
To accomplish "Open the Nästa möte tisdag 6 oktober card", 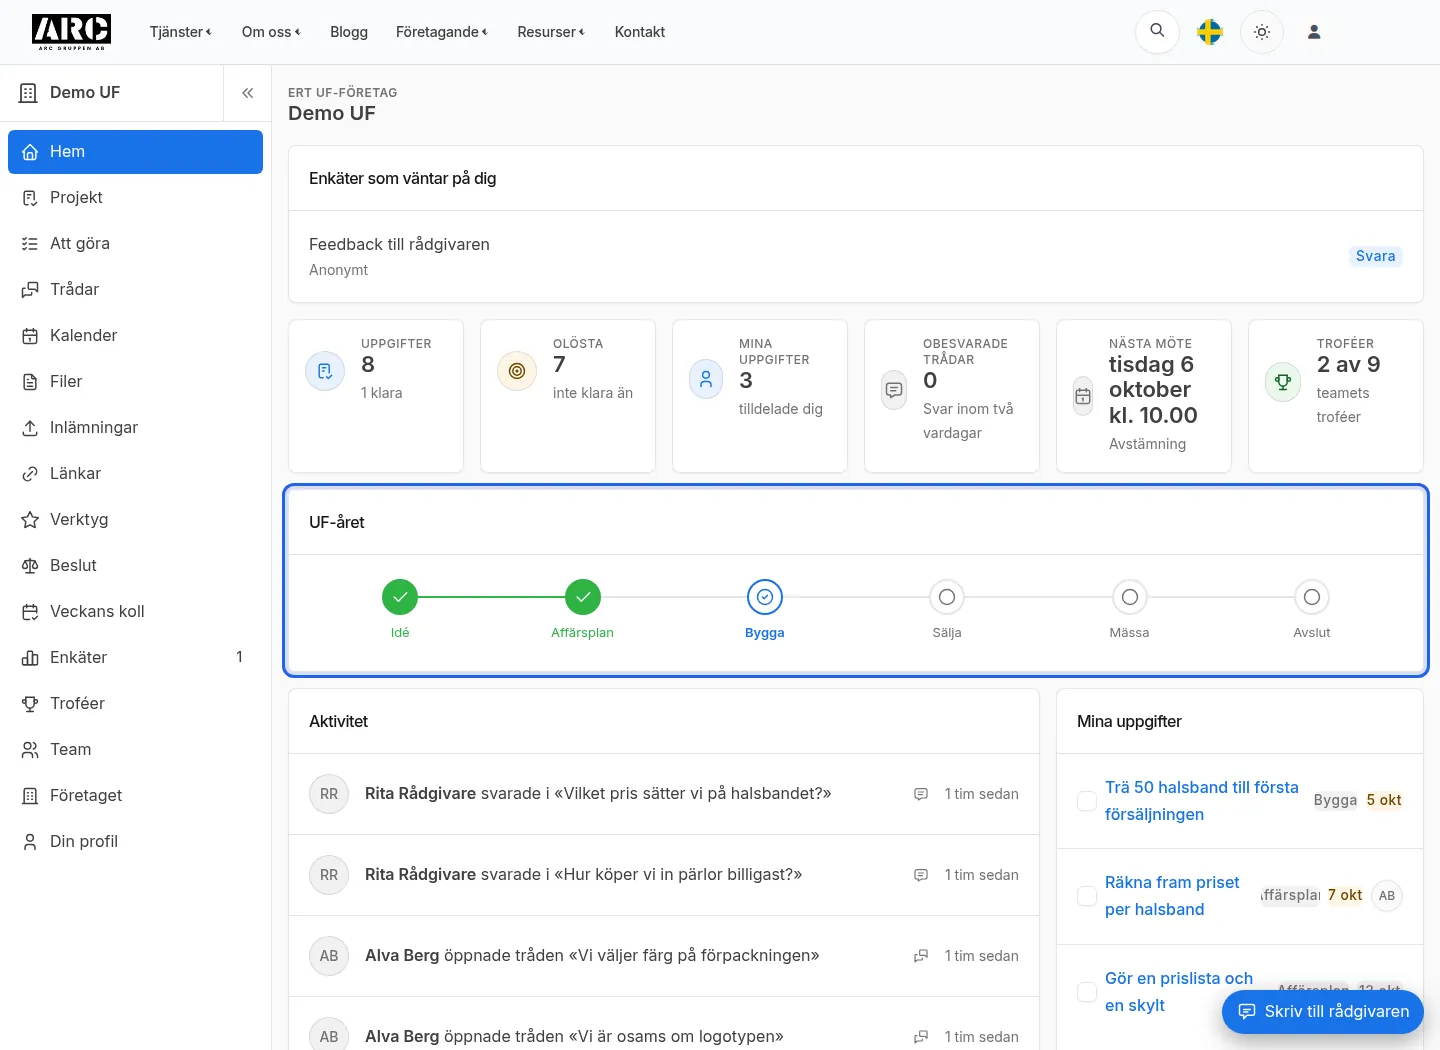I will [1144, 396].
